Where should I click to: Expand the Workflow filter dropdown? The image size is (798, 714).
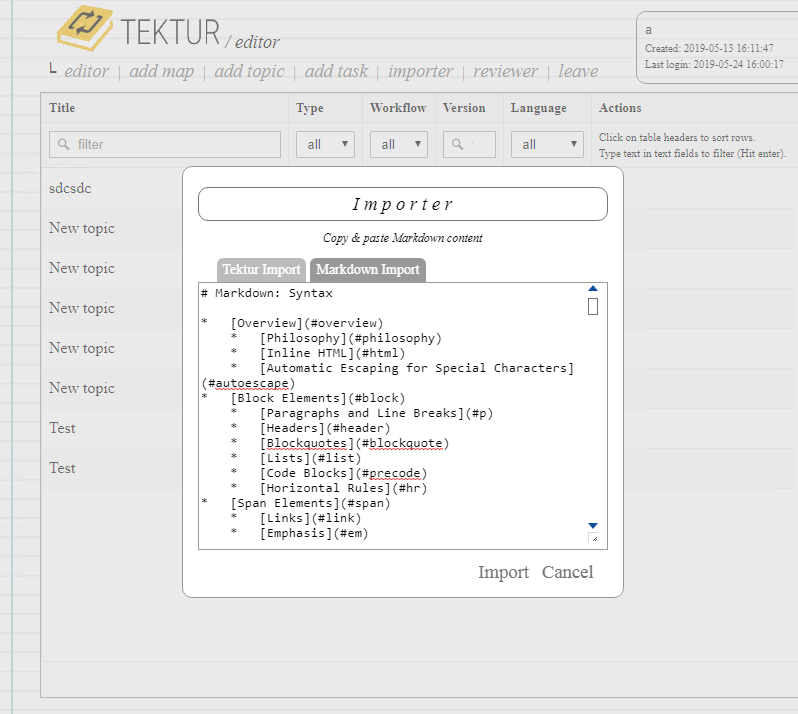pos(398,144)
